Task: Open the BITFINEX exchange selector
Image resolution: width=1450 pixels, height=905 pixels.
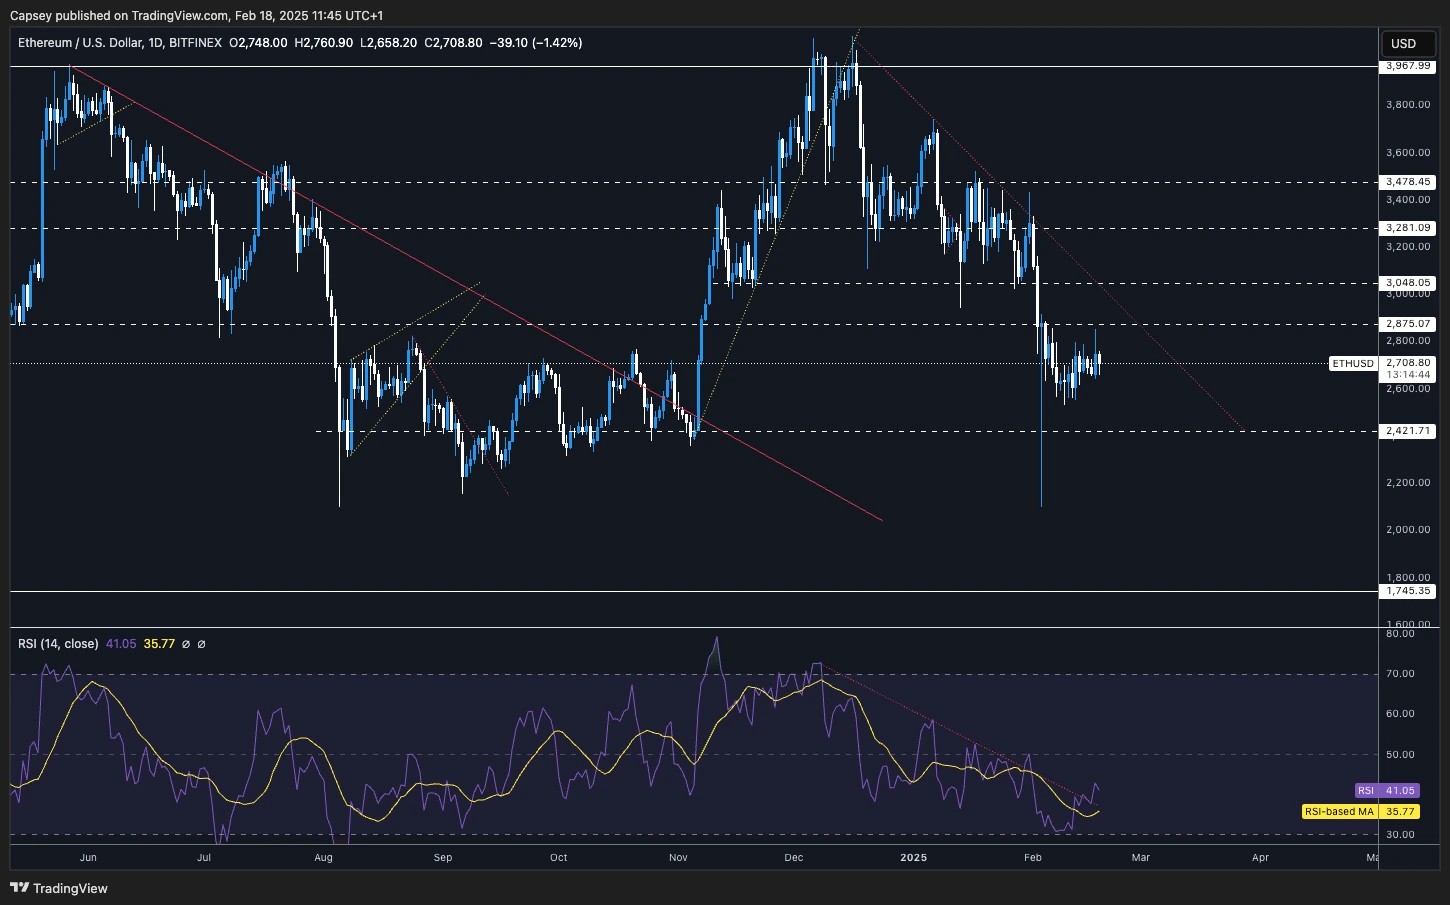Action: click(195, 43)
